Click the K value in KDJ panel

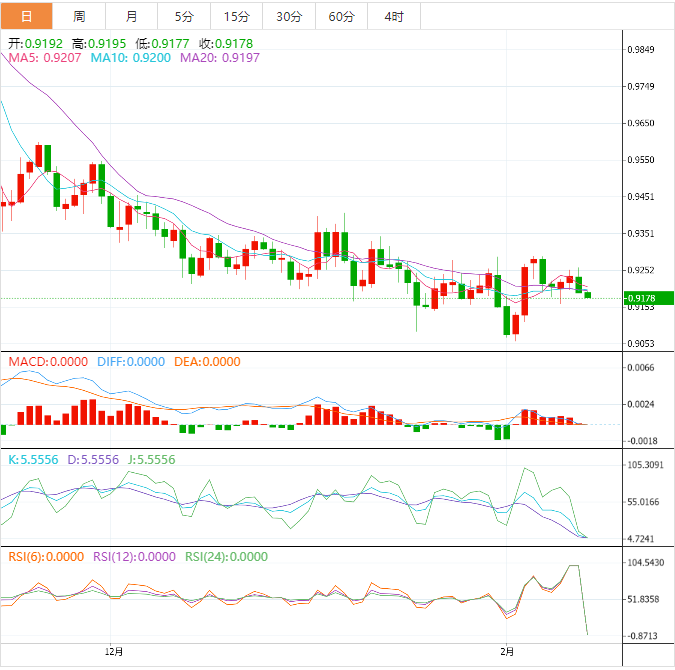coord(32,459)
